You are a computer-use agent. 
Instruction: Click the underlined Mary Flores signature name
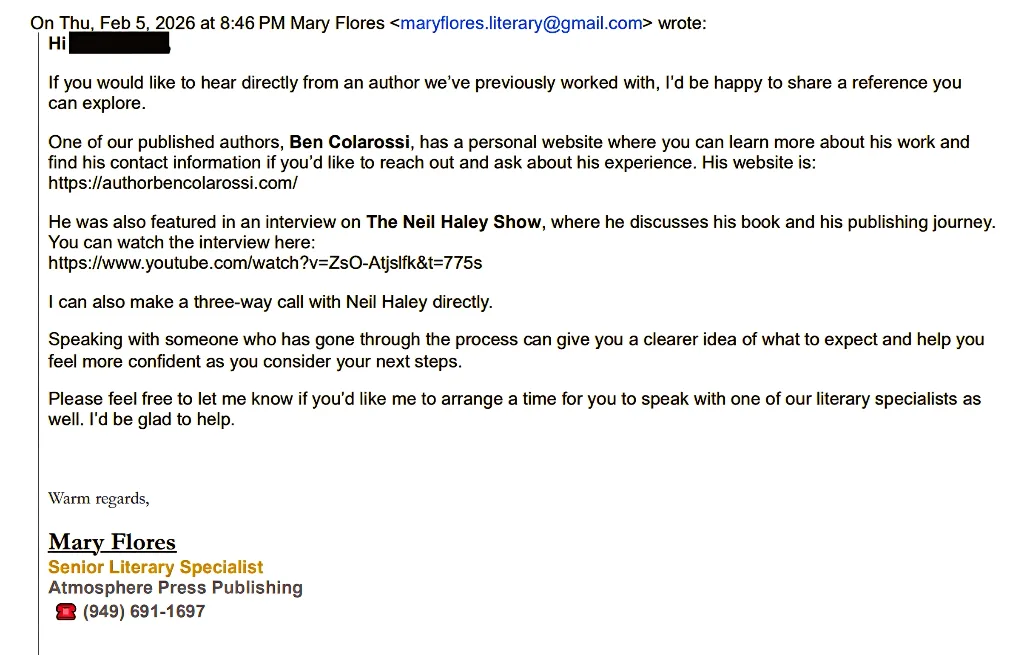point(112,542)
